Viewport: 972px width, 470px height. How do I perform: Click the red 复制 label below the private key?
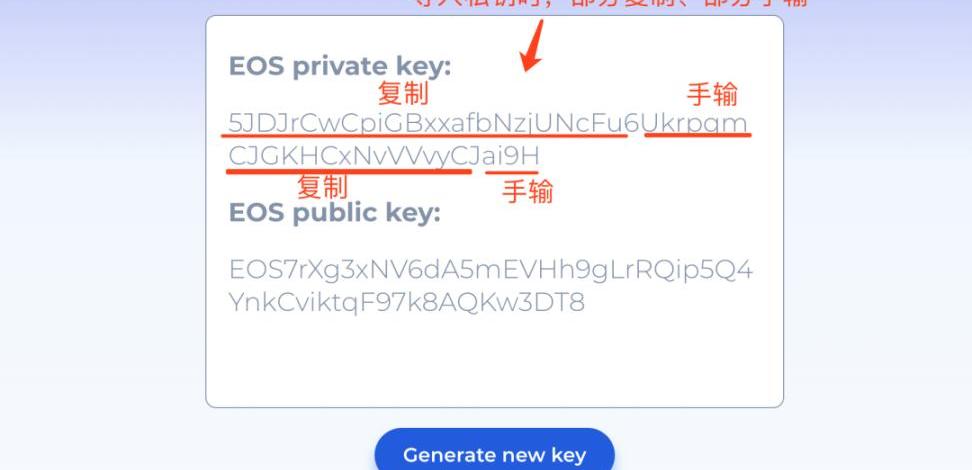click(322, 187)
